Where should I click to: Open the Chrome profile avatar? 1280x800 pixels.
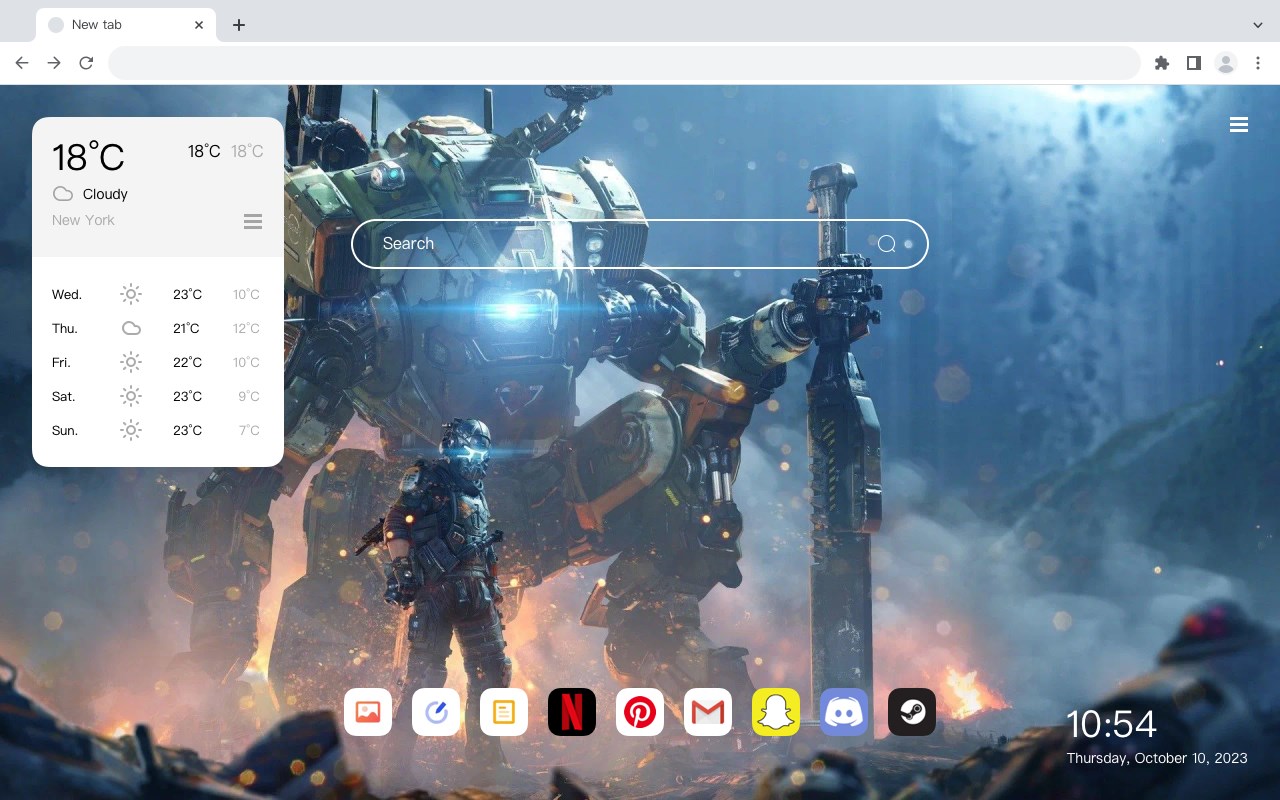coord(1226,63)
